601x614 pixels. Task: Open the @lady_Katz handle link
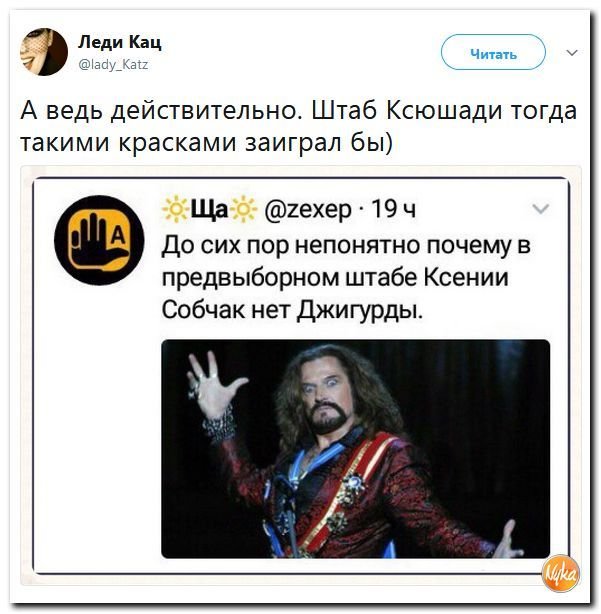(x=114, y=64)
